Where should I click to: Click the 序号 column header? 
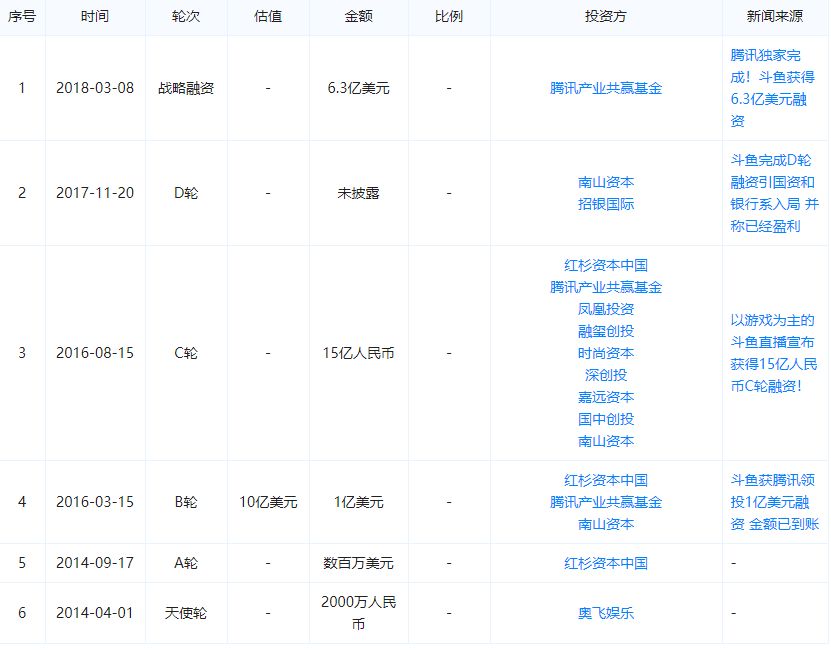[22, 16]
